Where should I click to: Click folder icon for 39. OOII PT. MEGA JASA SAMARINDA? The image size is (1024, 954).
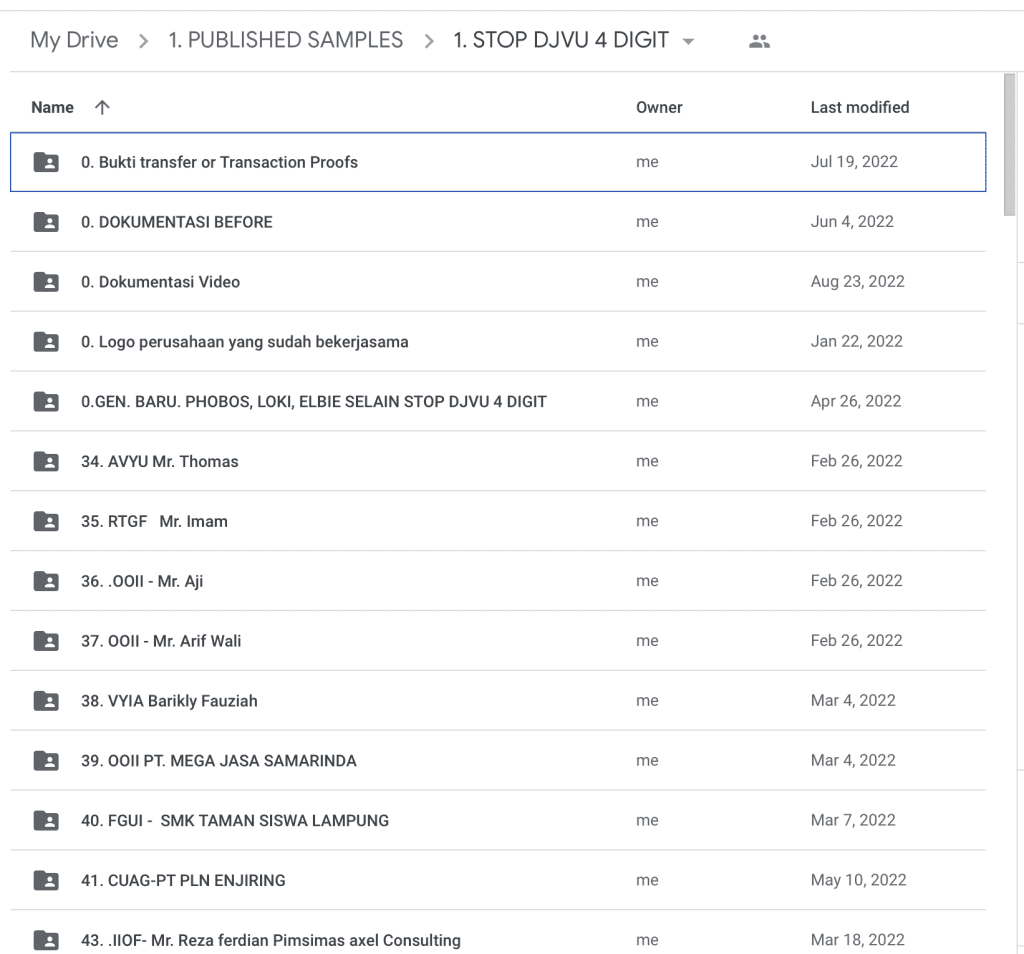coord(46,761)
